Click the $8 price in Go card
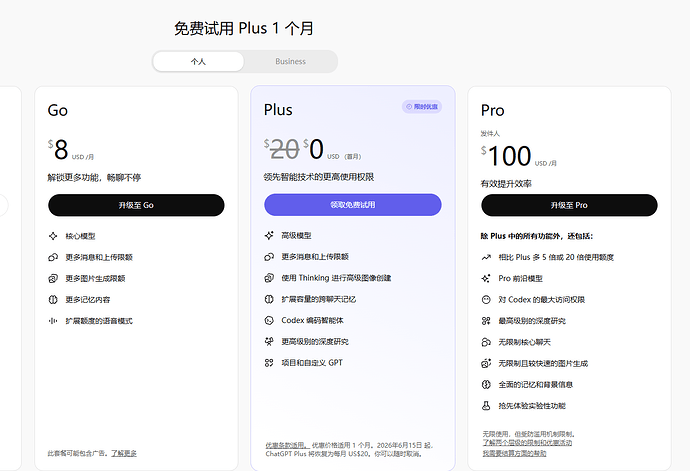This screenshot has width=690, height=471. (58, 150)
